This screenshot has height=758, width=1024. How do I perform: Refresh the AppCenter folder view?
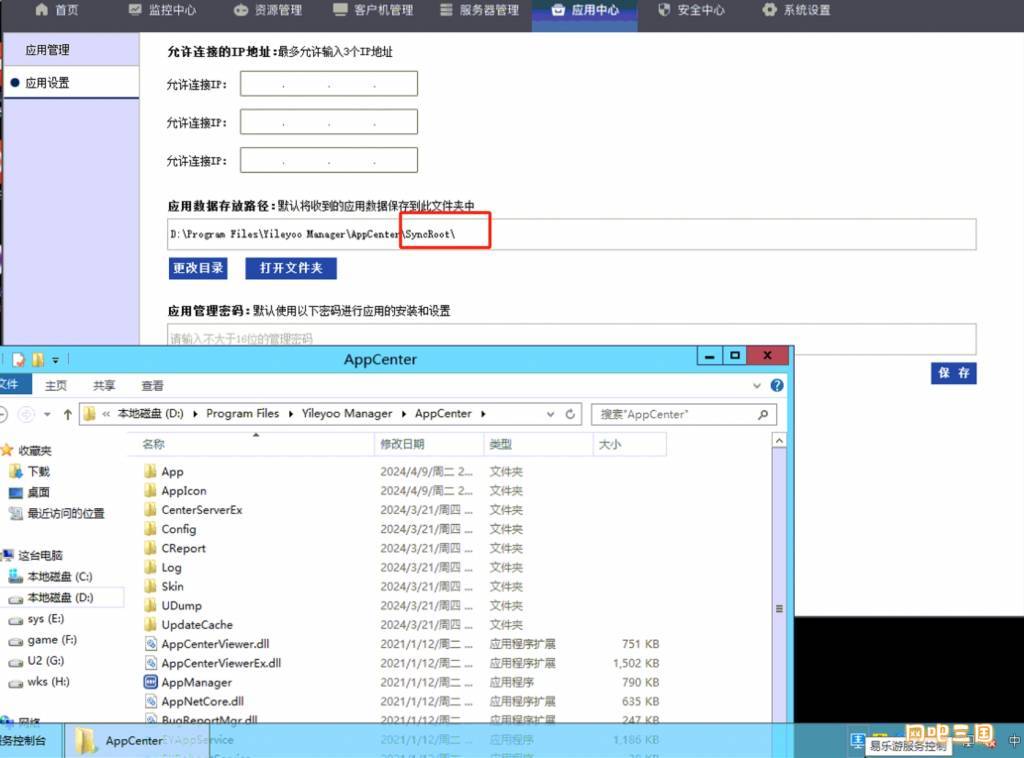pyautogui.click(x=570, y=414)
